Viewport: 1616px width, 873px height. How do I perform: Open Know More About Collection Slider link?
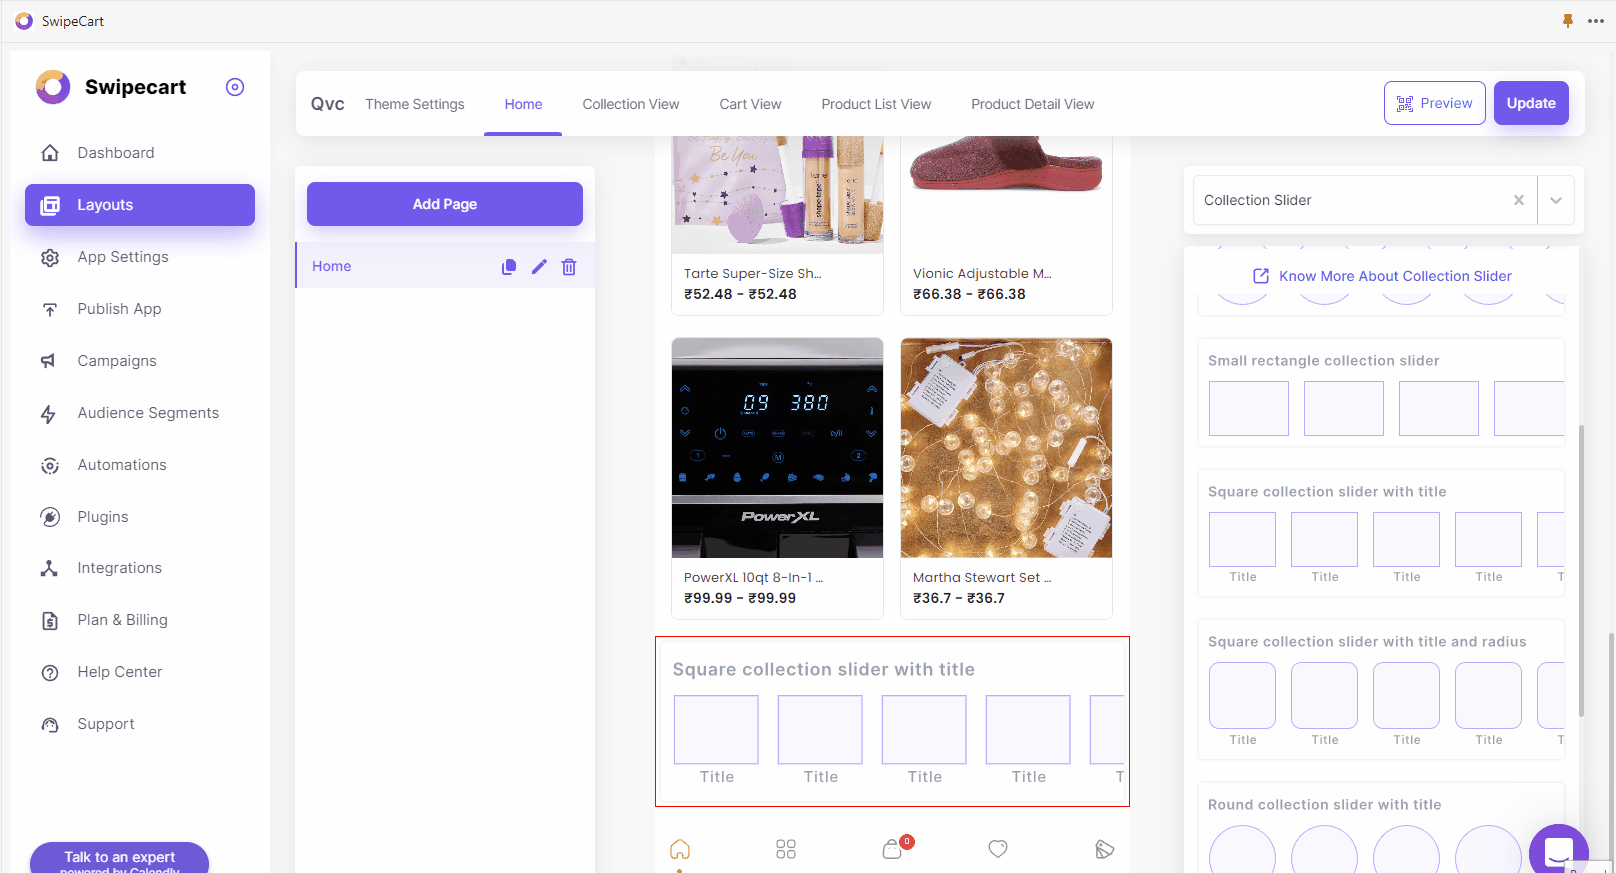[x=1394, y=276]
